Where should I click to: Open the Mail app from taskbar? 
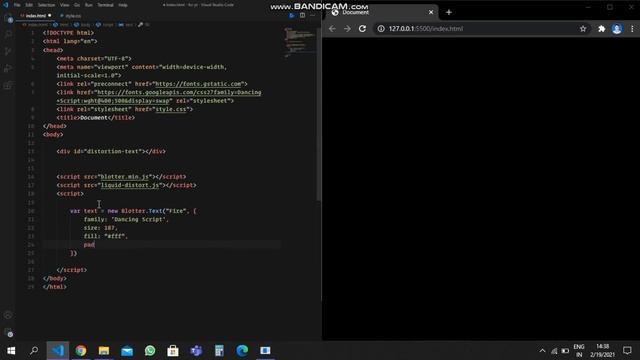click(127, 350)
